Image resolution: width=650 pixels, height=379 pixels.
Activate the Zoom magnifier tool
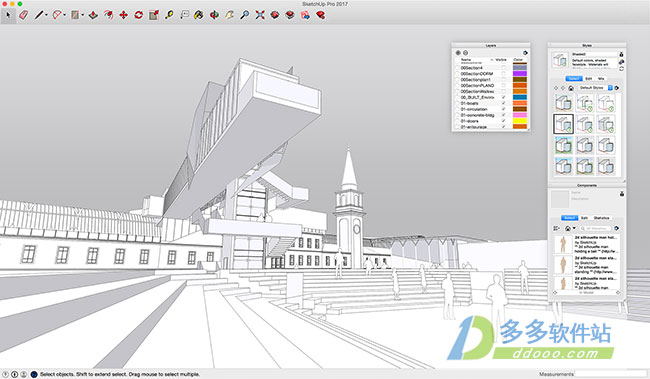[245, 15]
